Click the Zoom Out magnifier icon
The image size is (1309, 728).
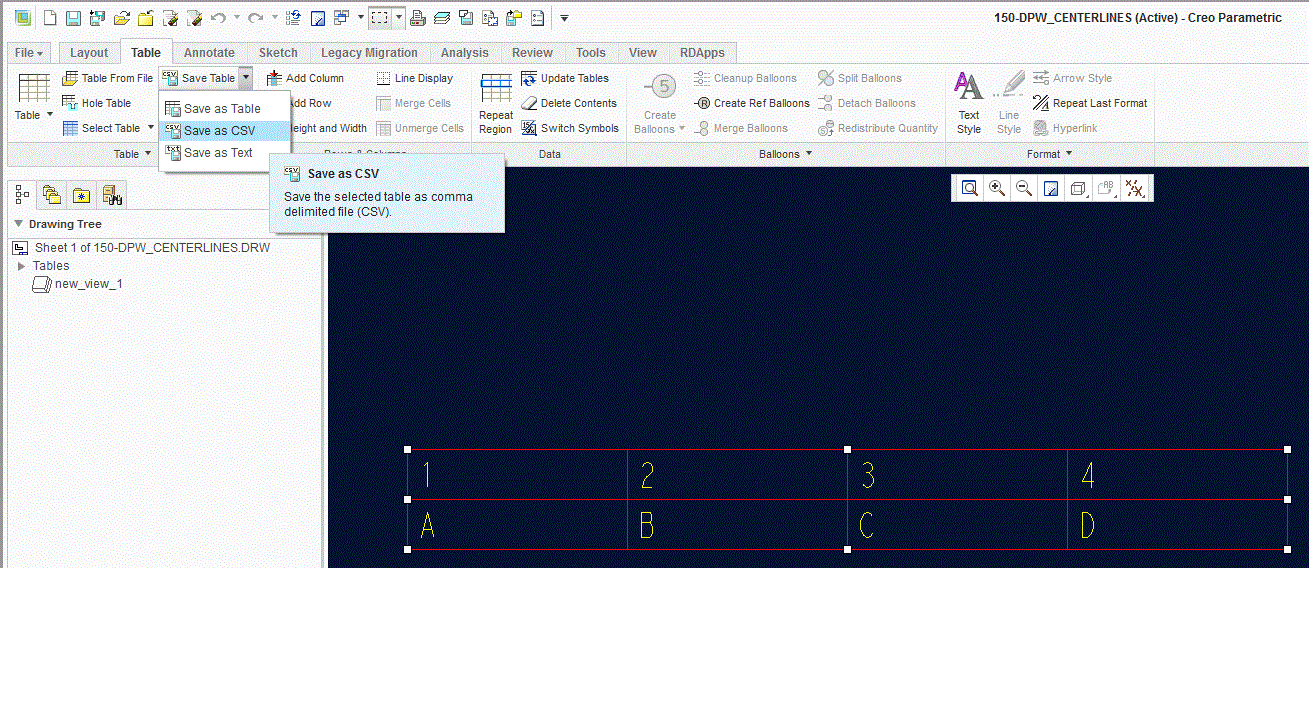pos(1024,188)
